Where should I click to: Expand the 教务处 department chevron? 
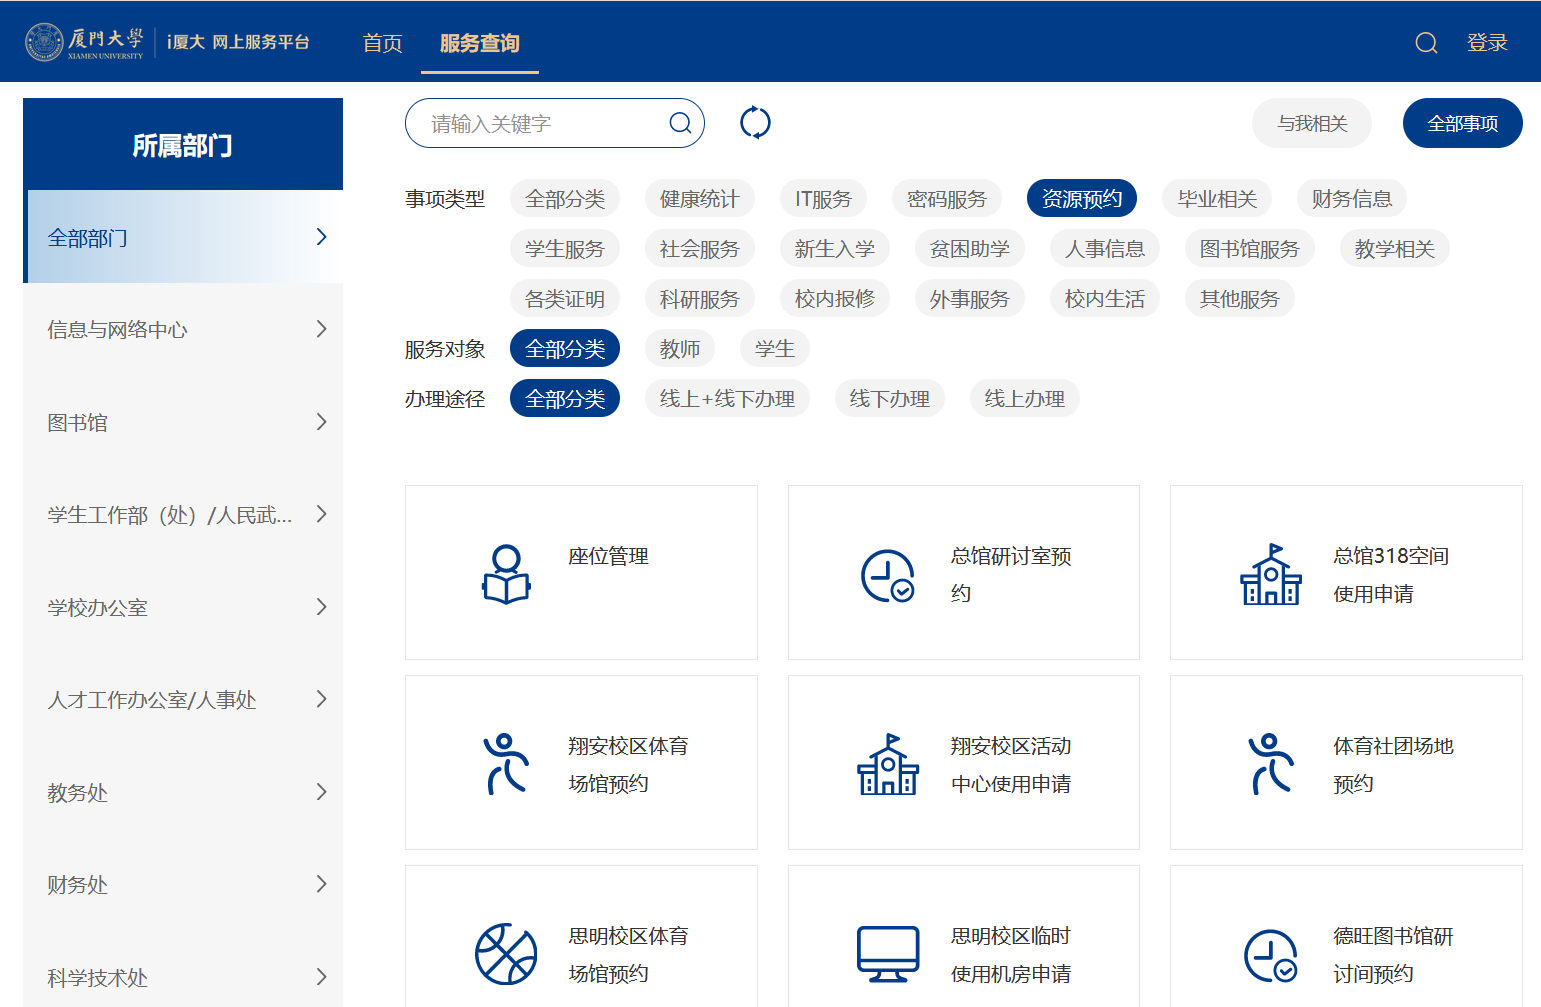321,792
